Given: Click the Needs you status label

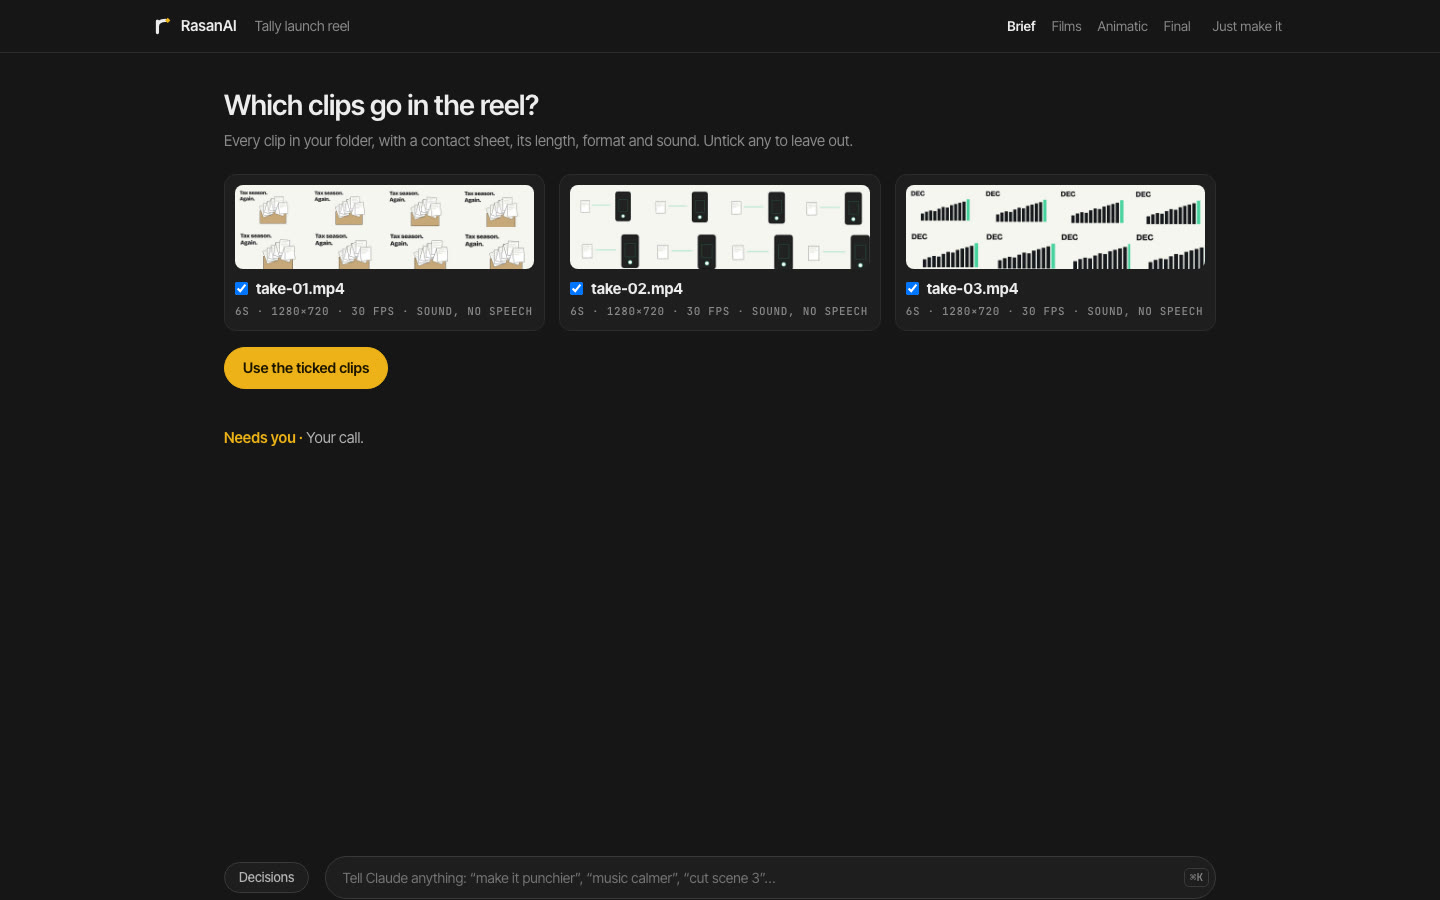Looking at the screenshot, I should [x=260, y=438].
